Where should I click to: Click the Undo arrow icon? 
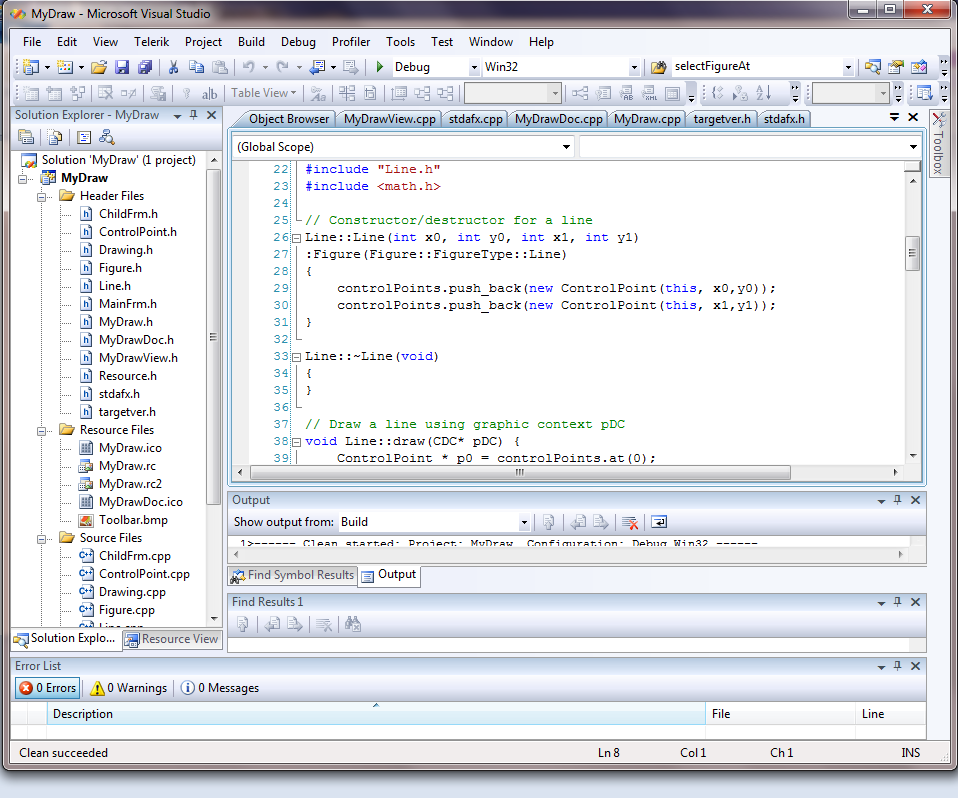(x=248, y=67)
